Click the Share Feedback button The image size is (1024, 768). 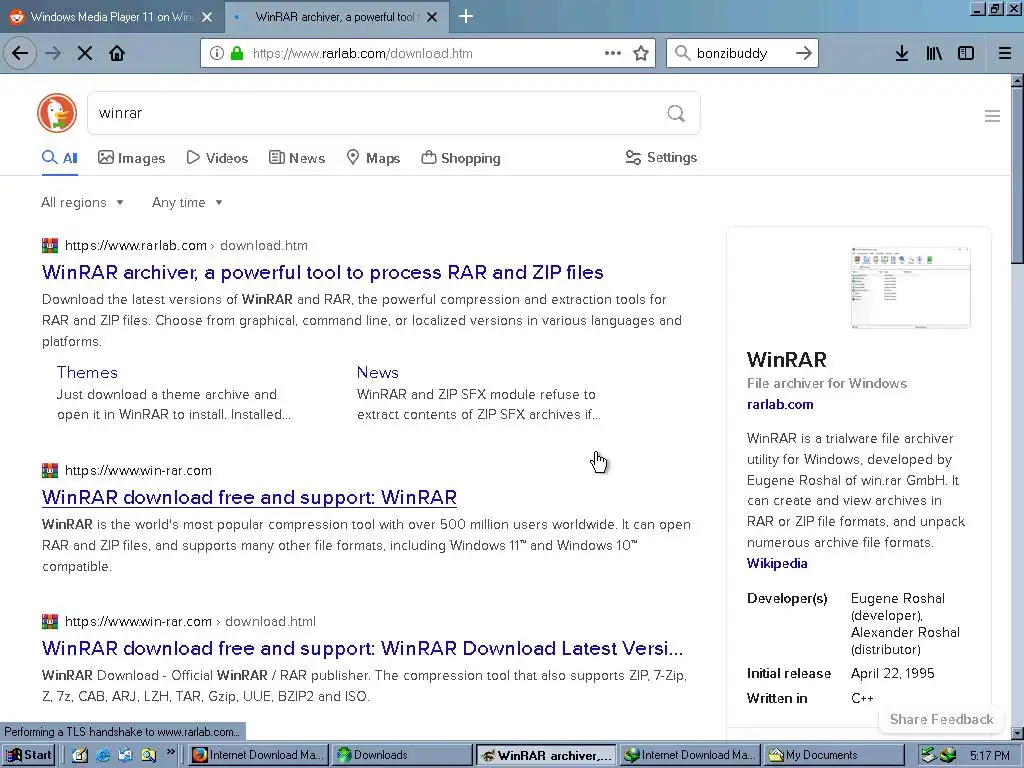pyautogui.click(x=941, y=719)
